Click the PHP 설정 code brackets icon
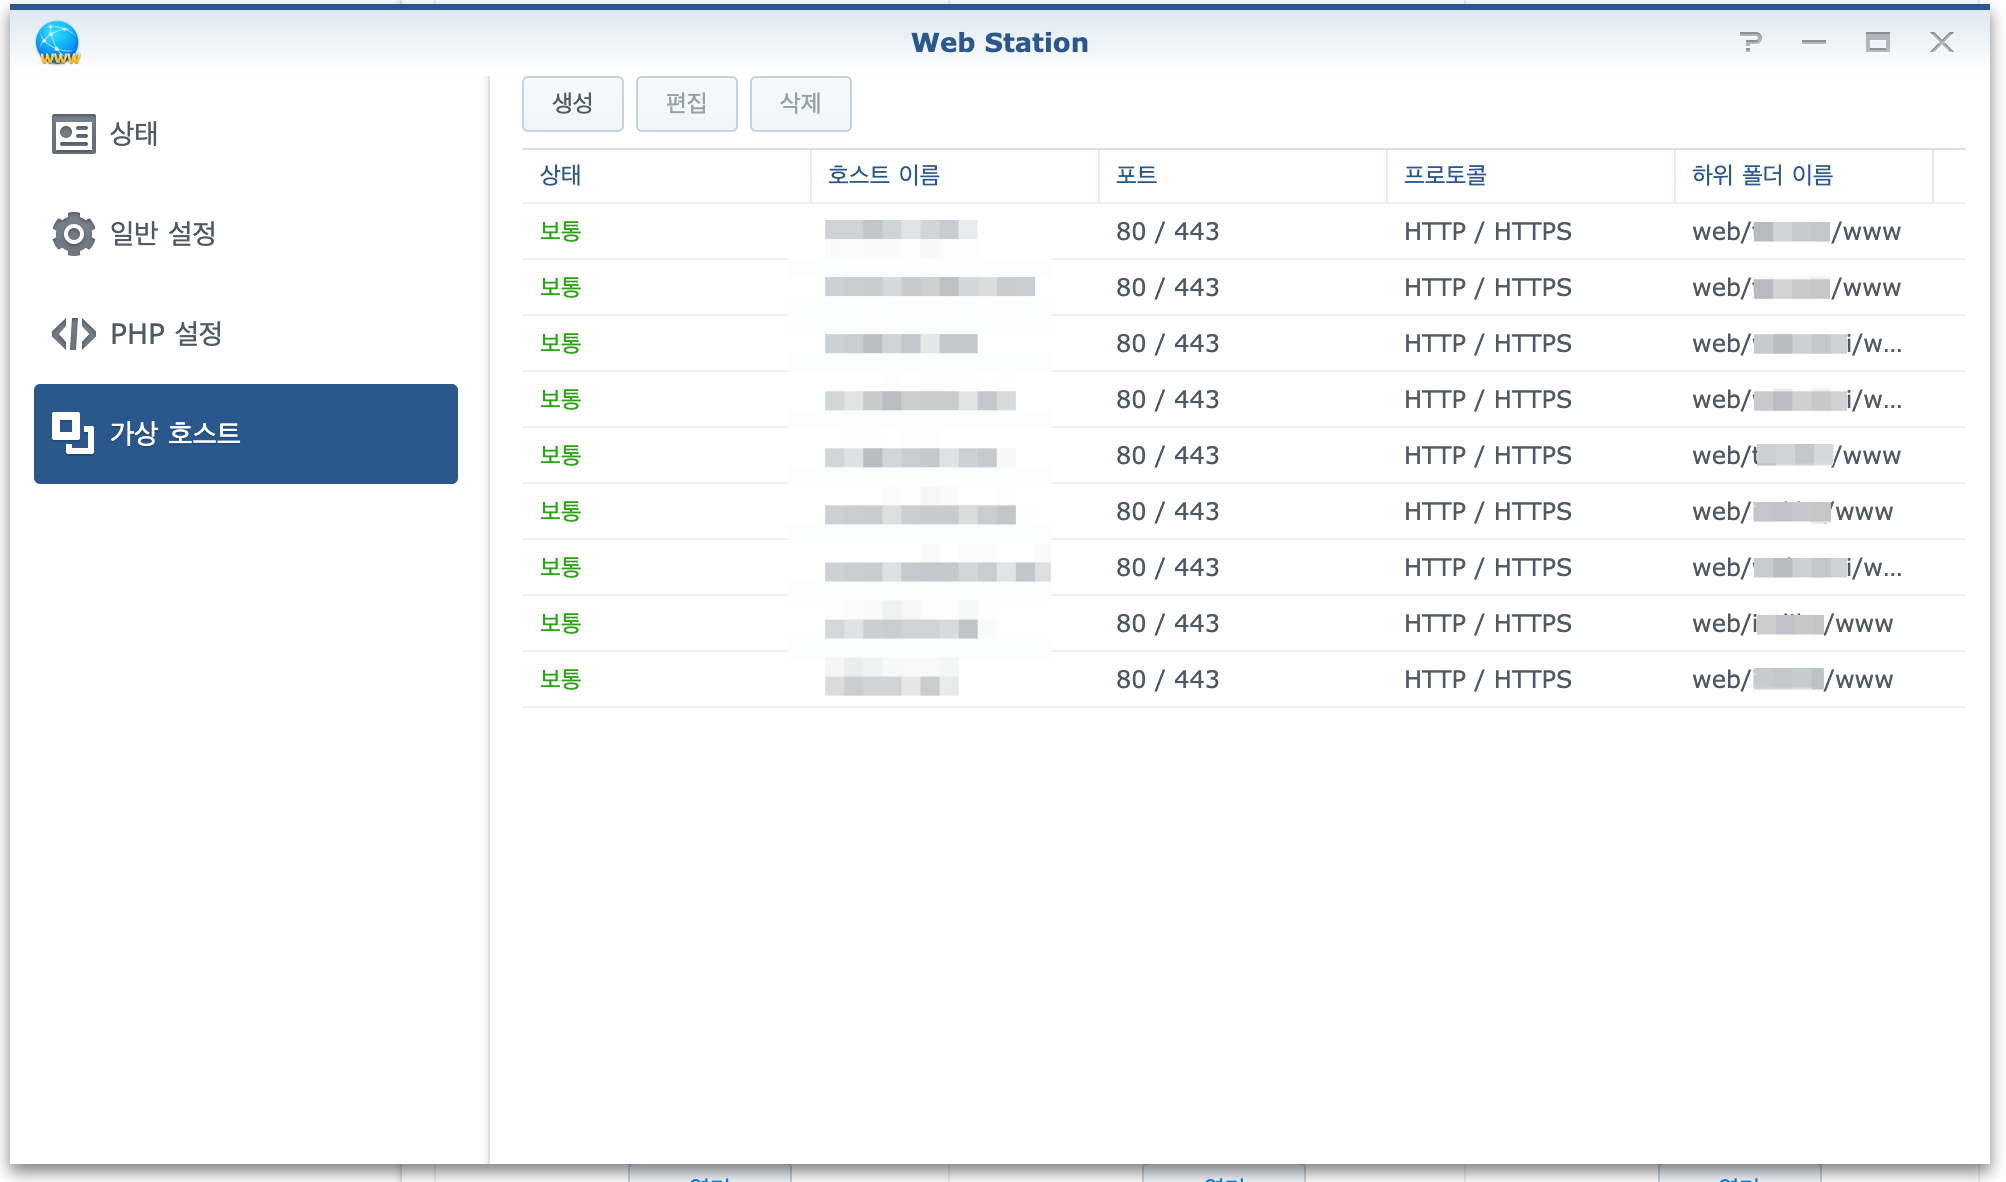 pyautogui.click(x=73, y=334)
